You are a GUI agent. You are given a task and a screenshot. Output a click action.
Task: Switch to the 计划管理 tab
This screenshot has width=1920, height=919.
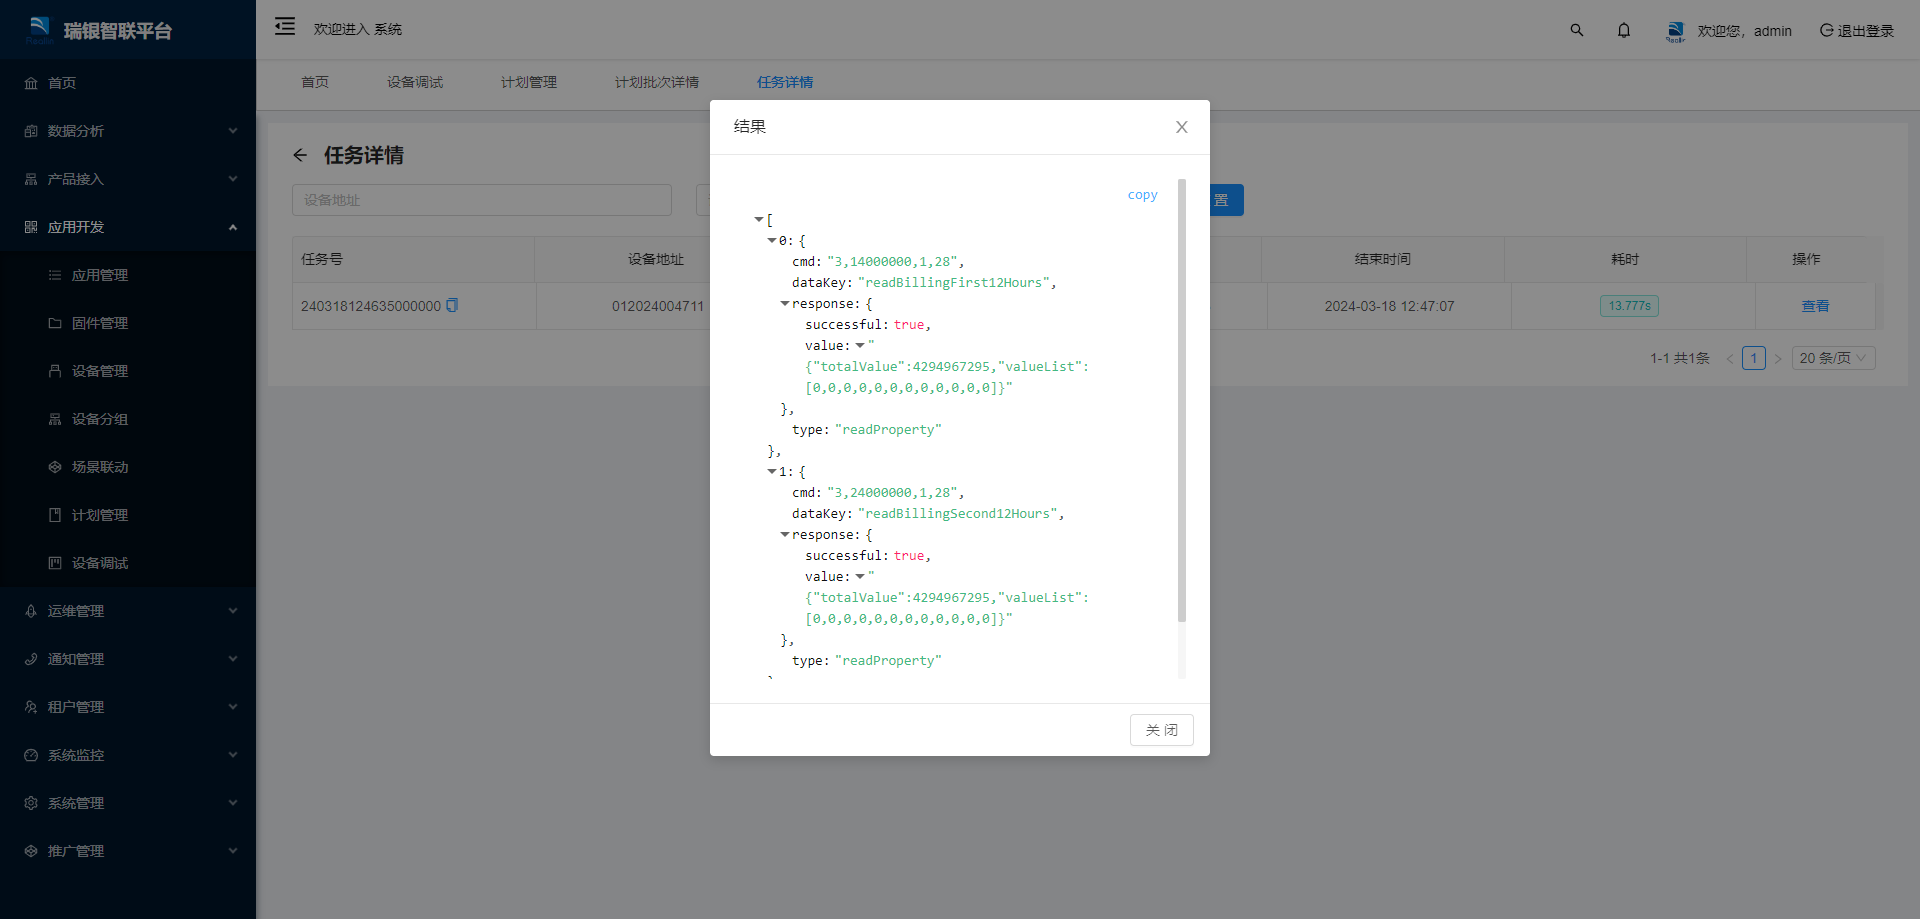coord(529,82)
